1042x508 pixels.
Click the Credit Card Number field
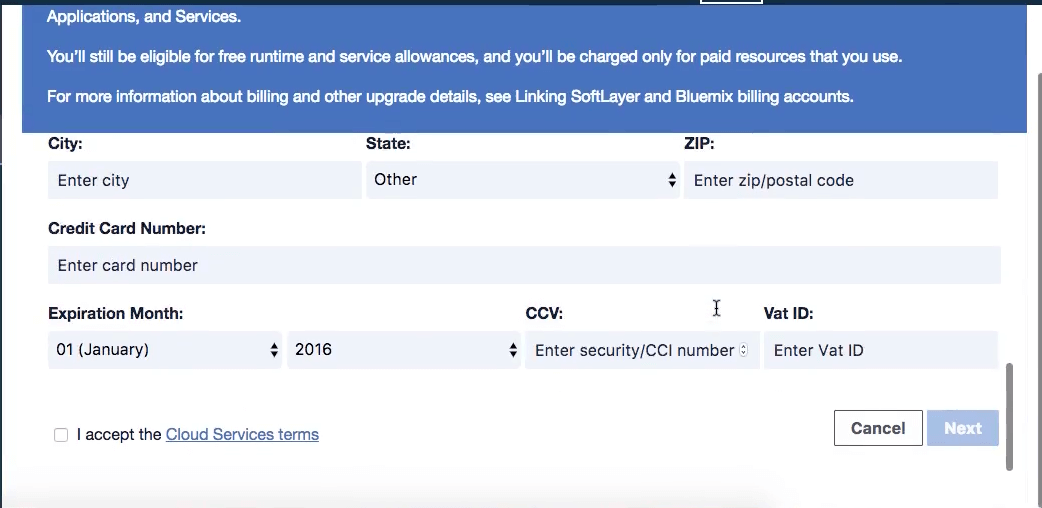click(523, 266)
